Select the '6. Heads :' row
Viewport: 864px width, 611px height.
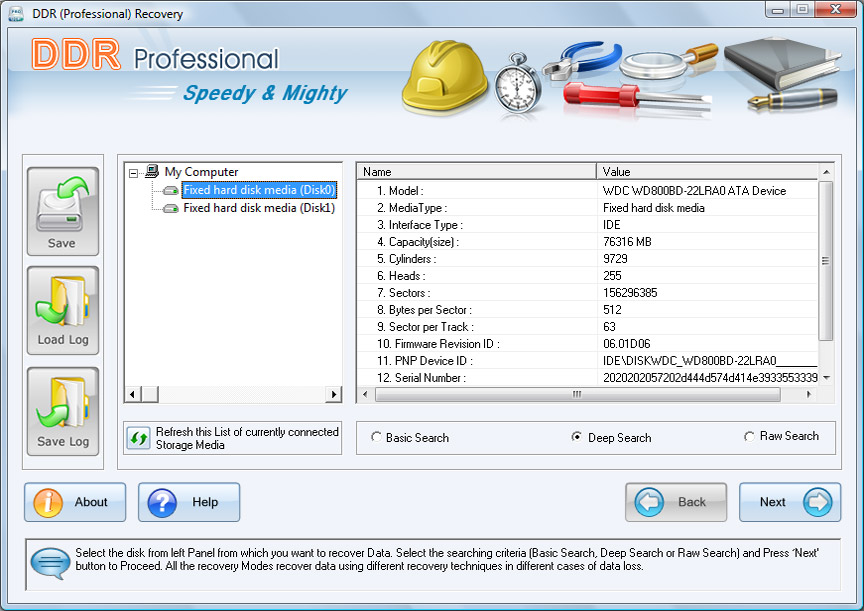[587, 275]
